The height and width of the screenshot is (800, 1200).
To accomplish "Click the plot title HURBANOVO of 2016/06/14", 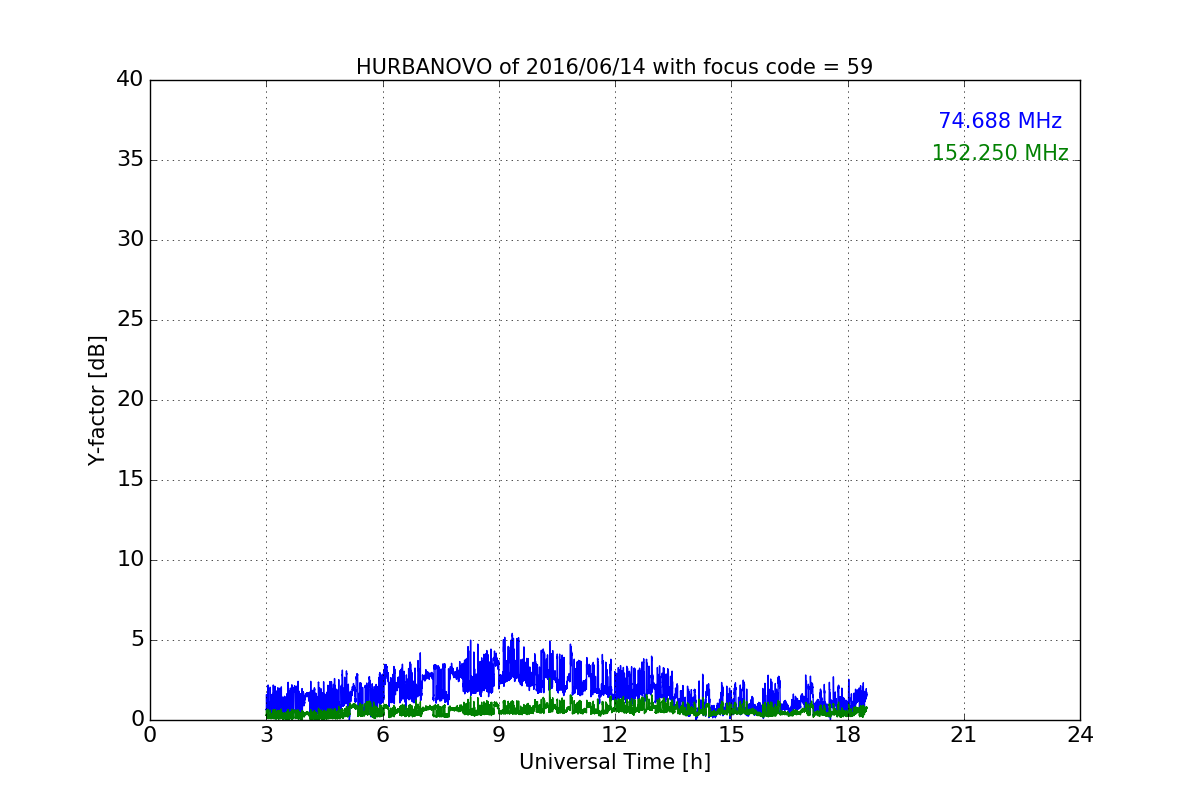I will 614,67.
